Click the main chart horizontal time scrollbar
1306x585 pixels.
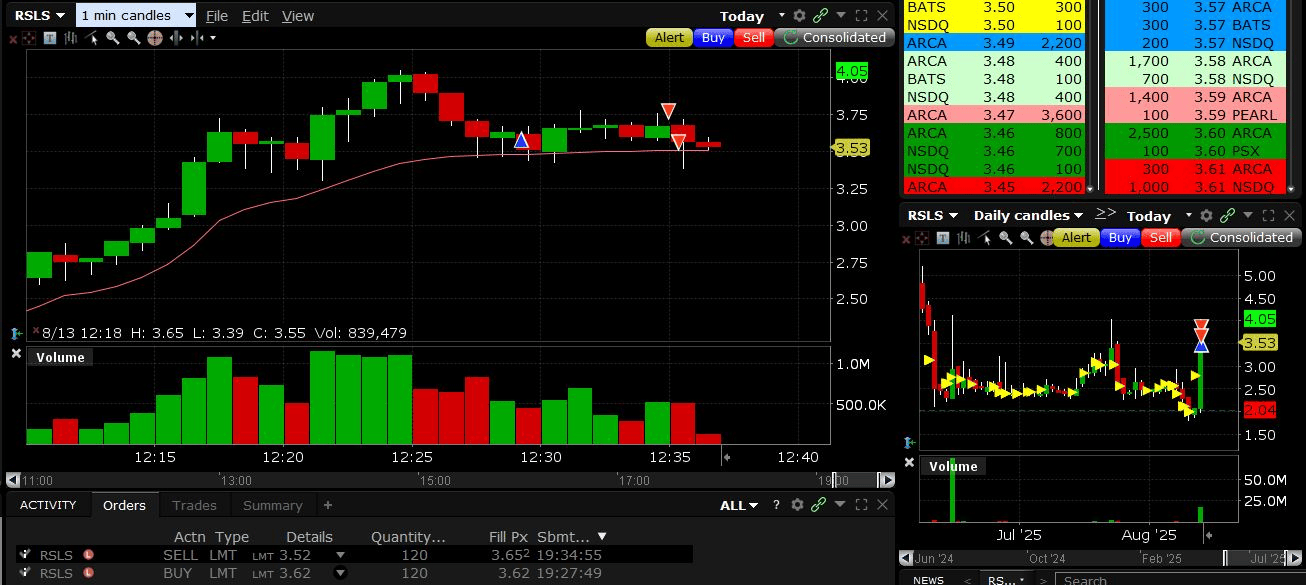(450, 480)
